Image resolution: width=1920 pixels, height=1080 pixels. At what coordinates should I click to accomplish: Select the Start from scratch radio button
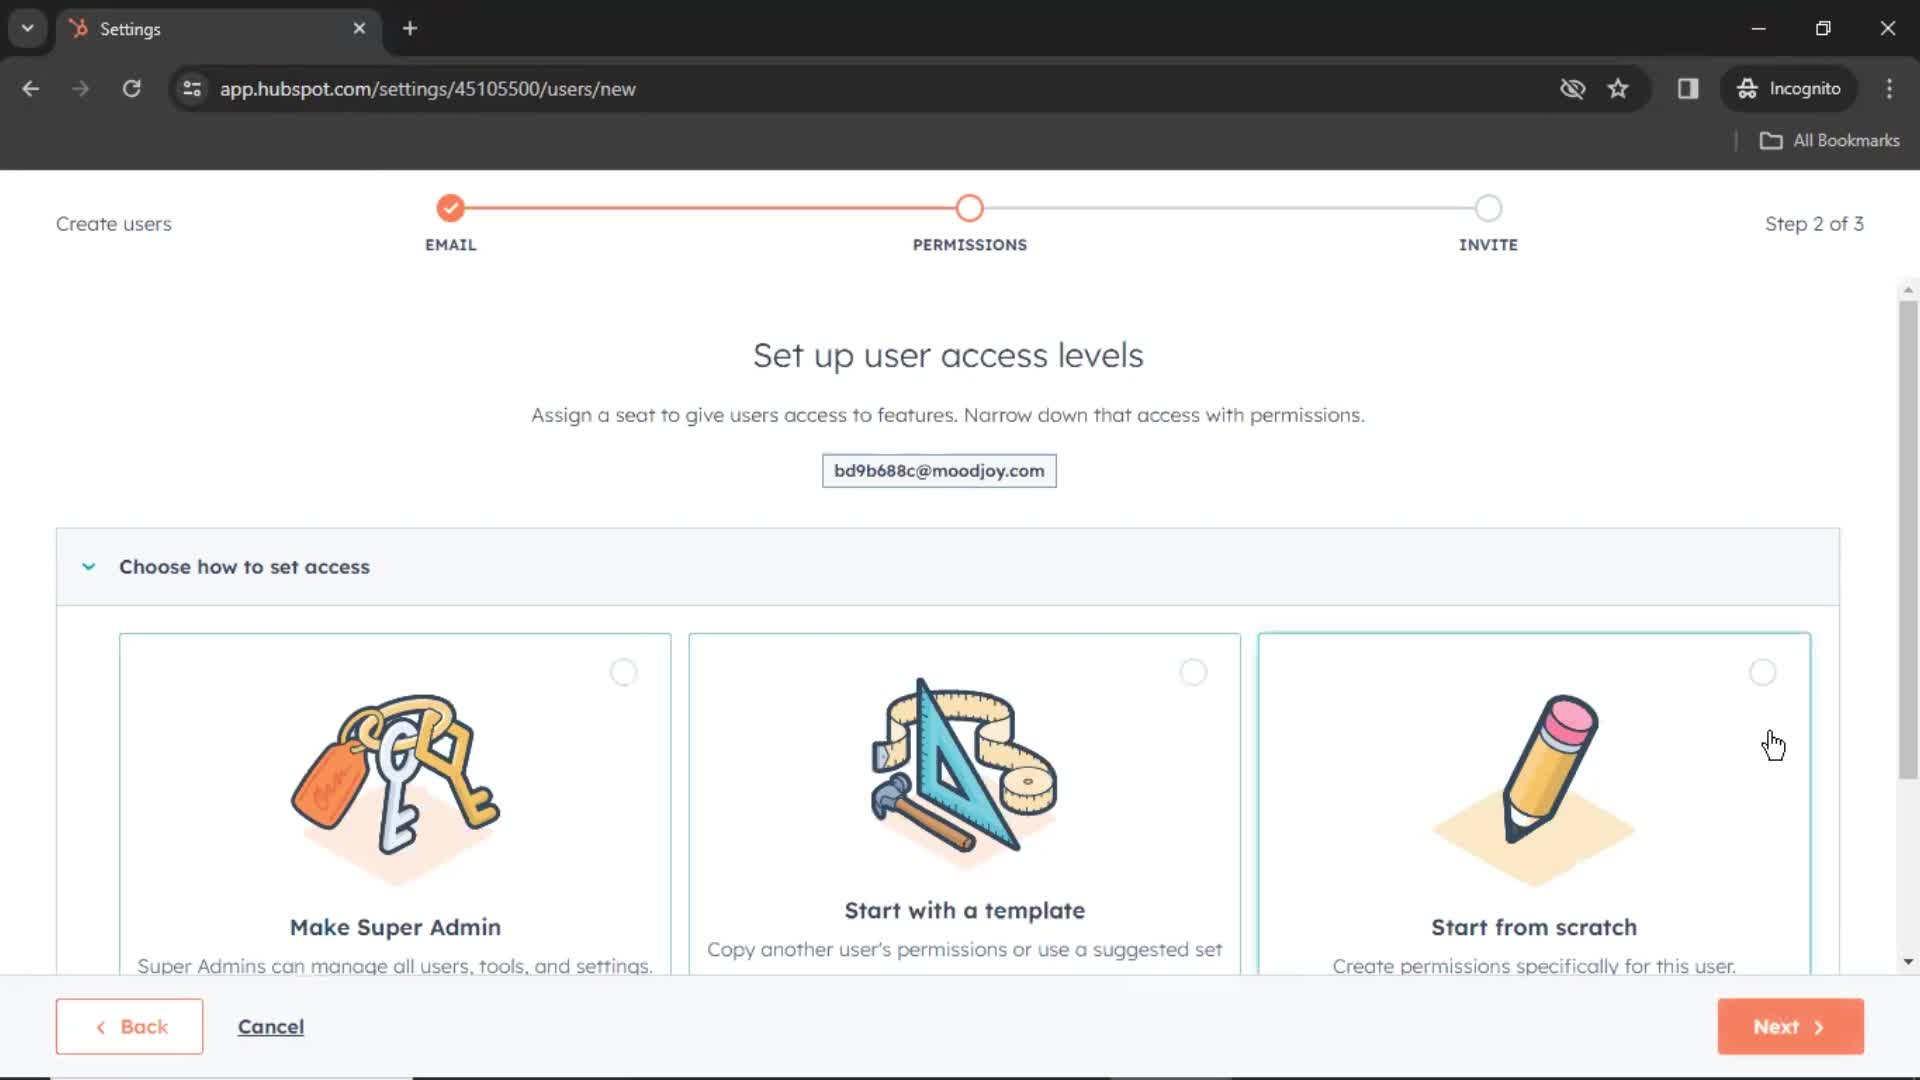tap(1764, 671)
